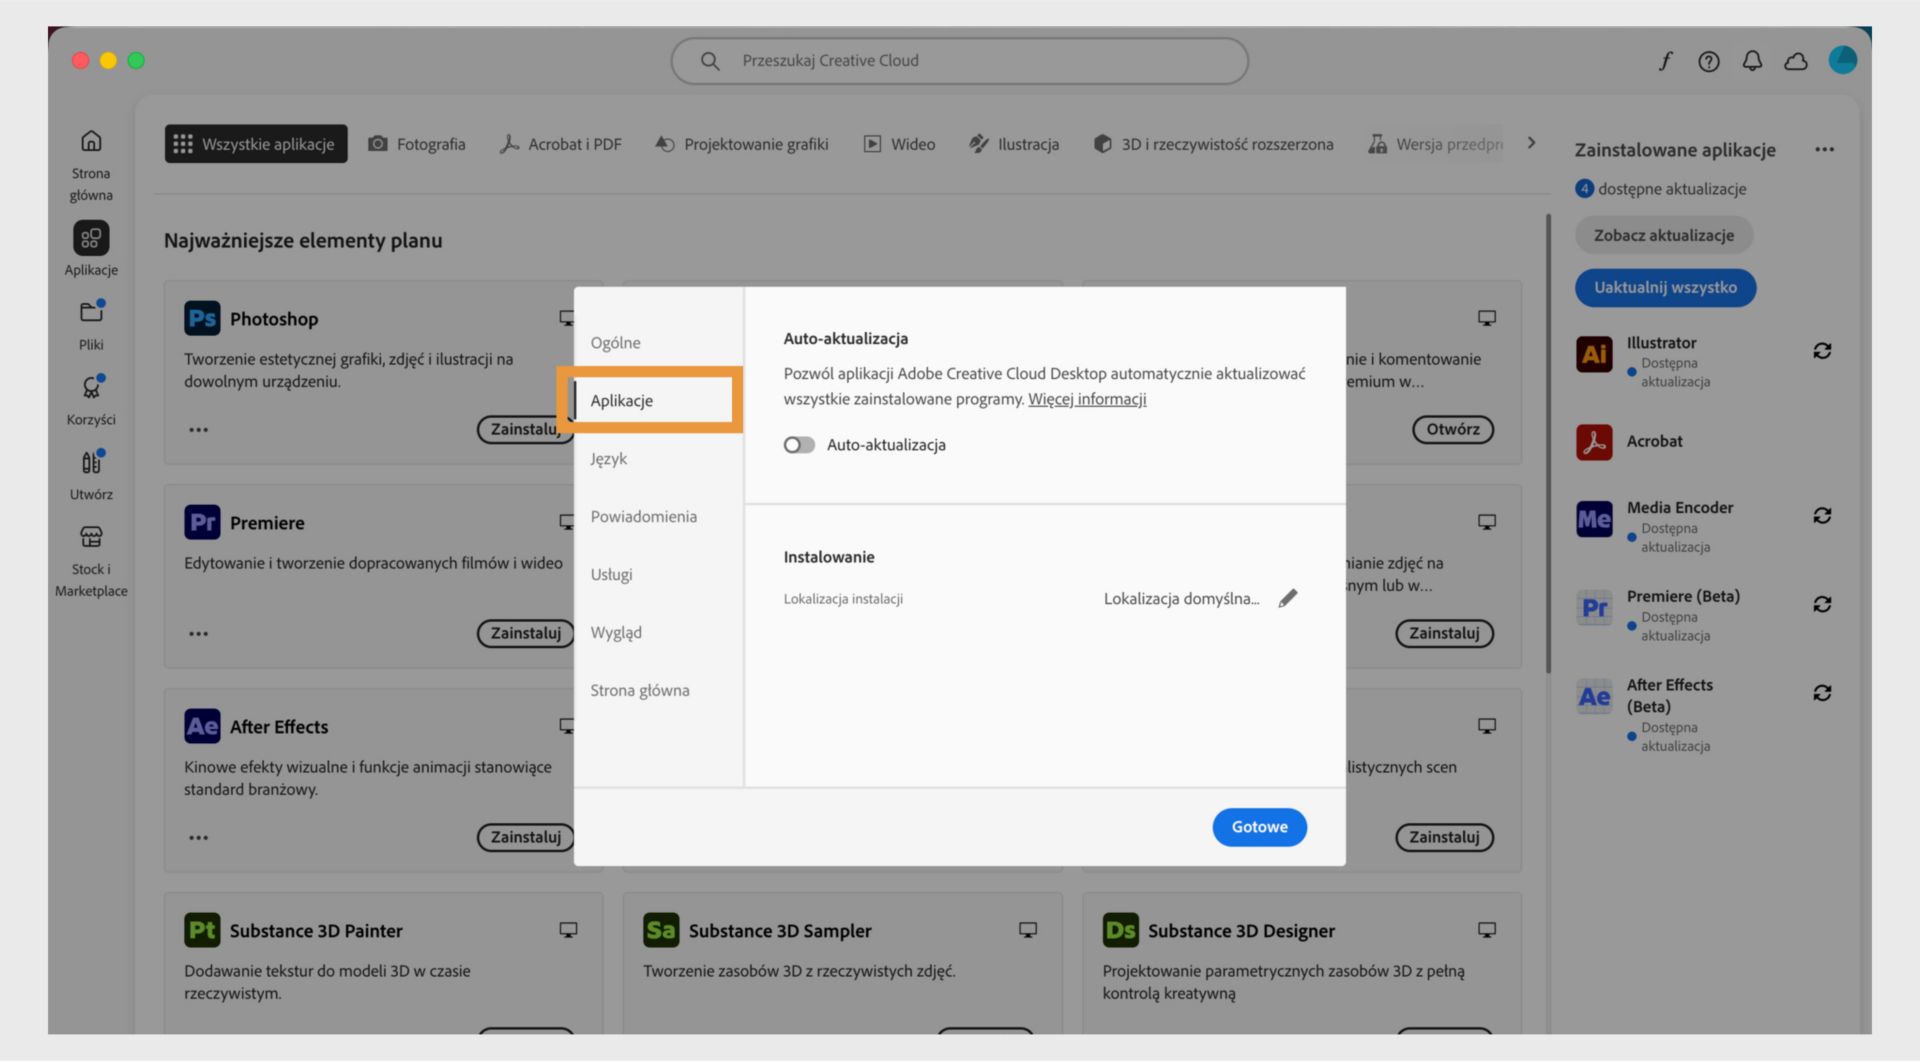Click the Media Encoder update refresh icon
This screenshot has height=1062, width=1920.
(1822, 516)
